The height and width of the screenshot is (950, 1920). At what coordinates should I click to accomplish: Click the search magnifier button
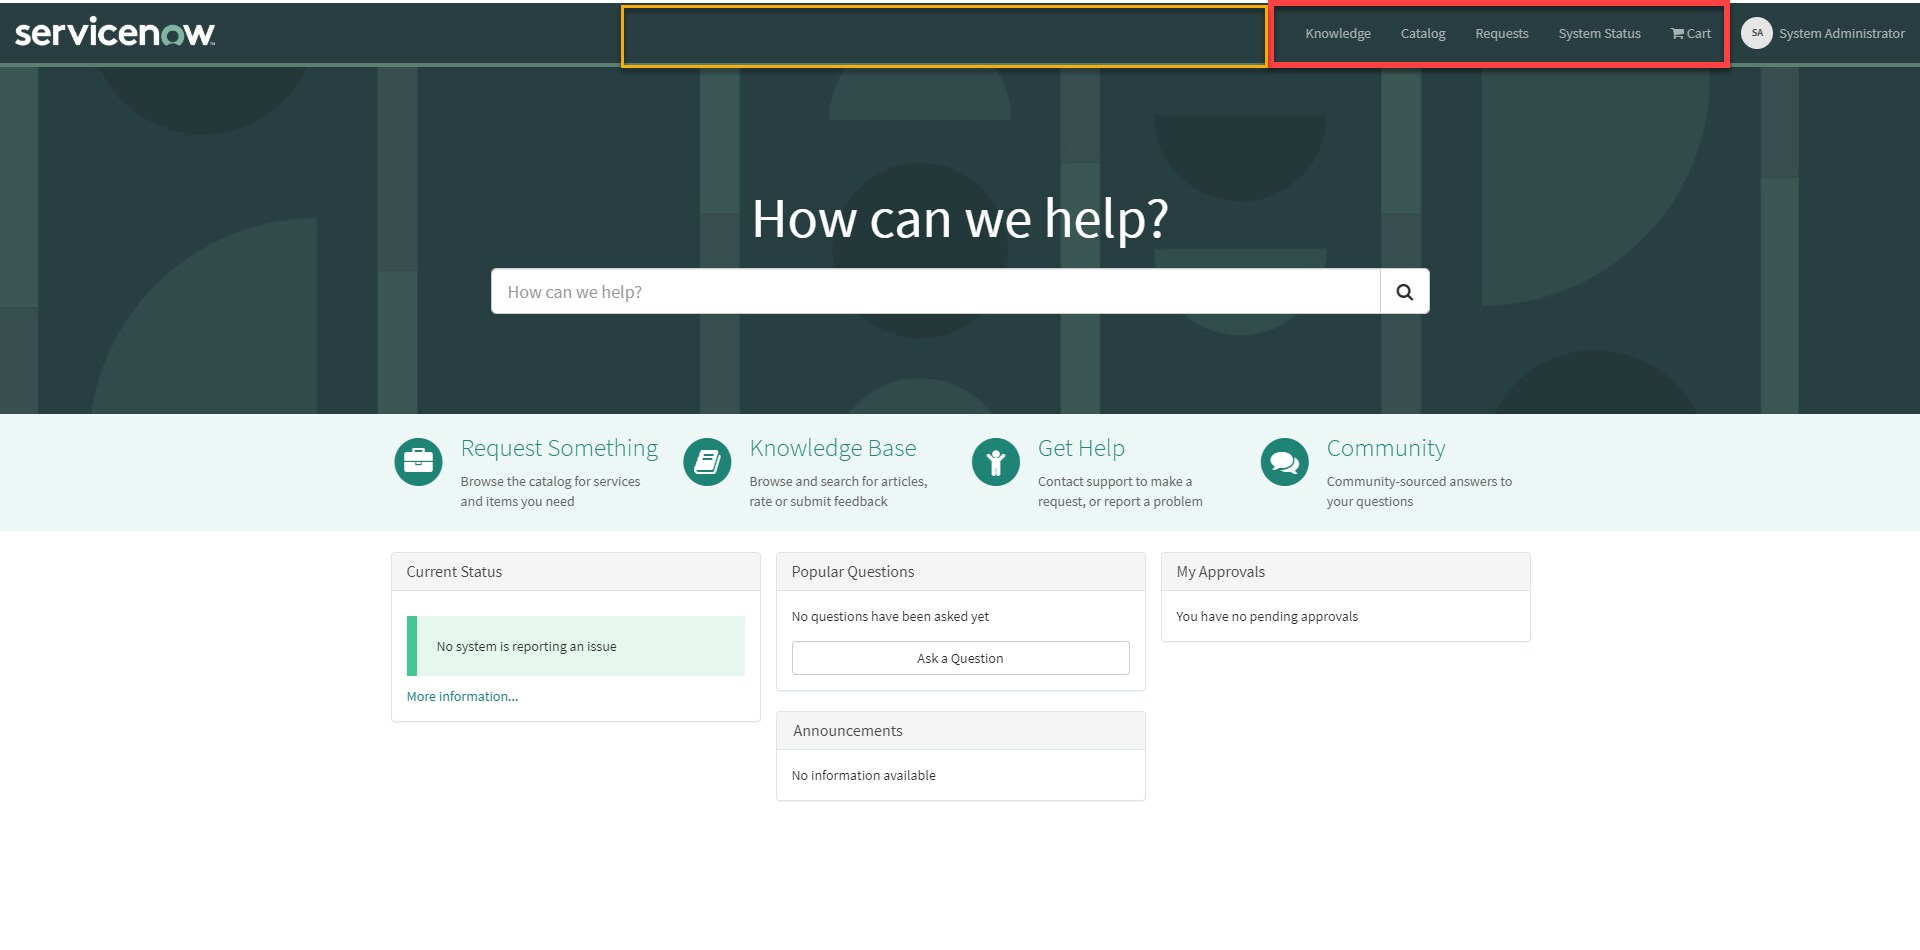(1405, 292)
